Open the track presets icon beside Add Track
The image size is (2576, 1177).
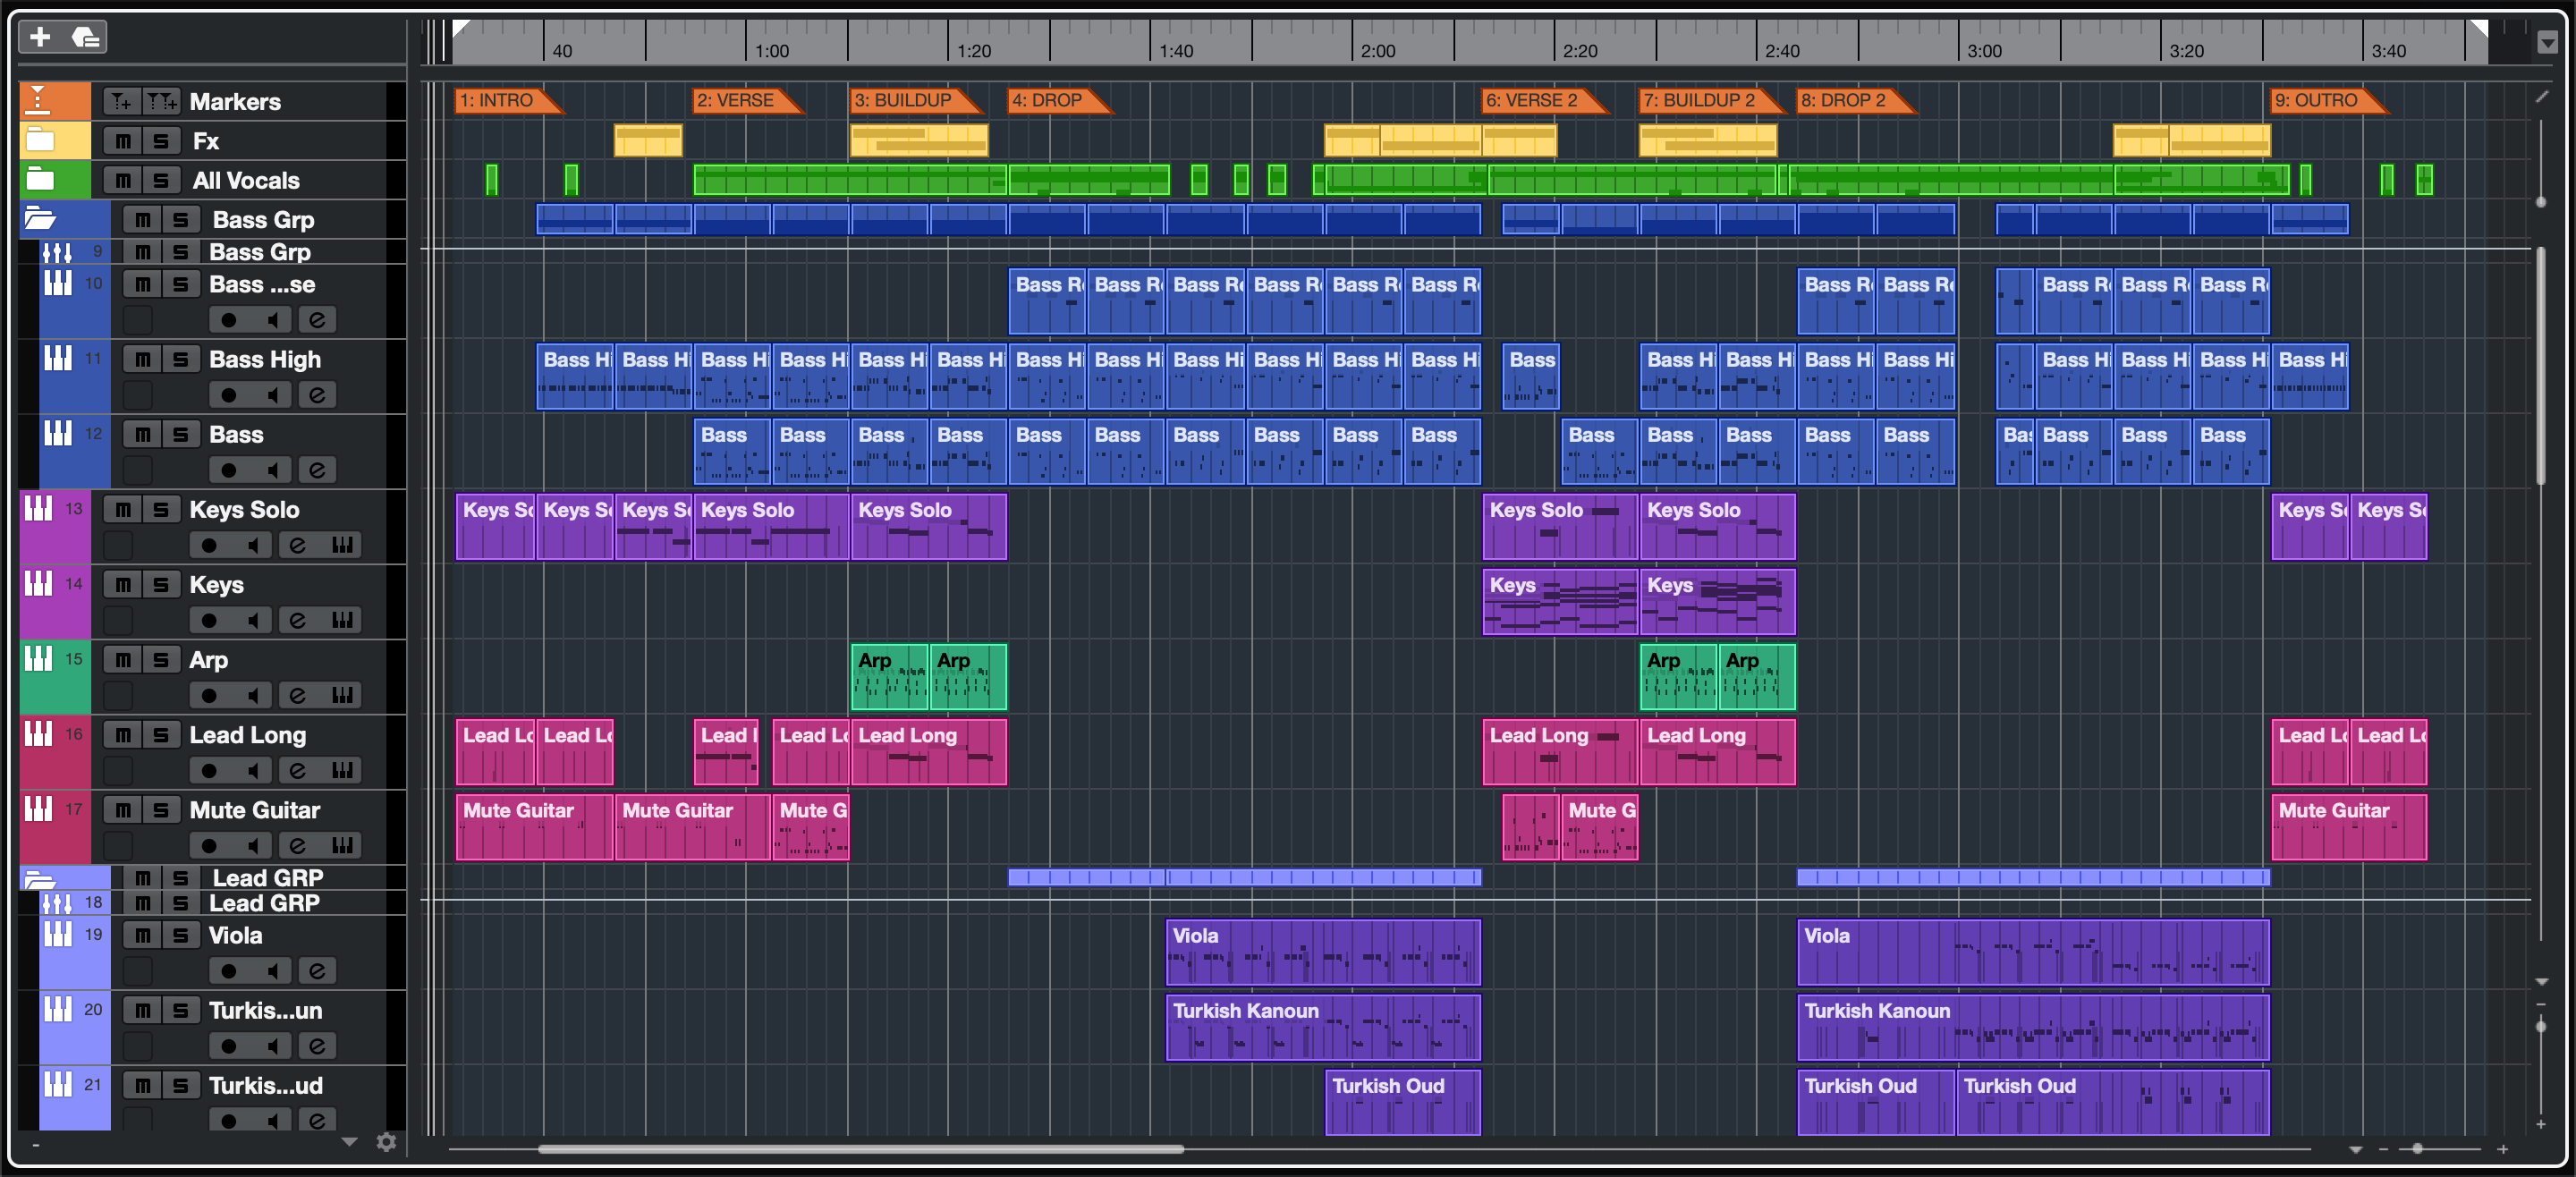(86, 37)
